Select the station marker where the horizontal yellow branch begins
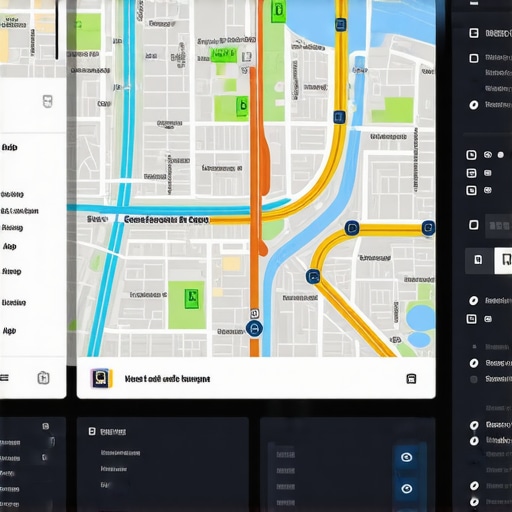Viewport: 512px width, 512px height. click(x=352, y=228)
